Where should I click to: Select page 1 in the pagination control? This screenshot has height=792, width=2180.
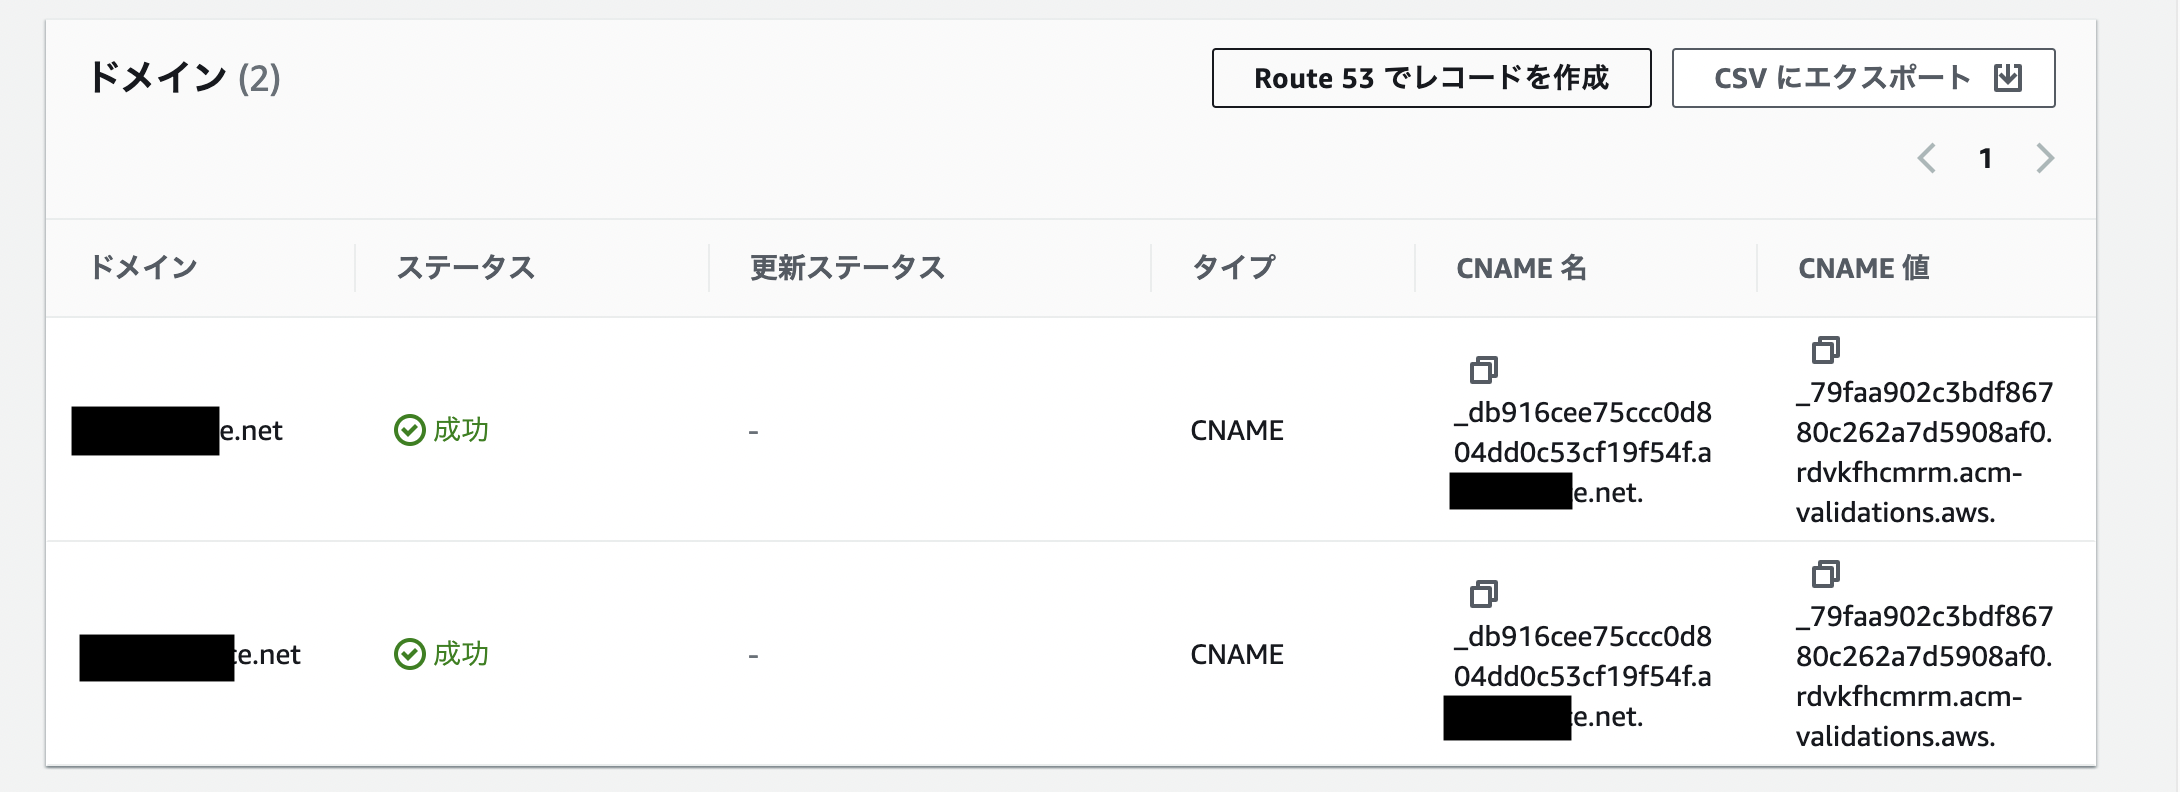[x=1985, y=157]
